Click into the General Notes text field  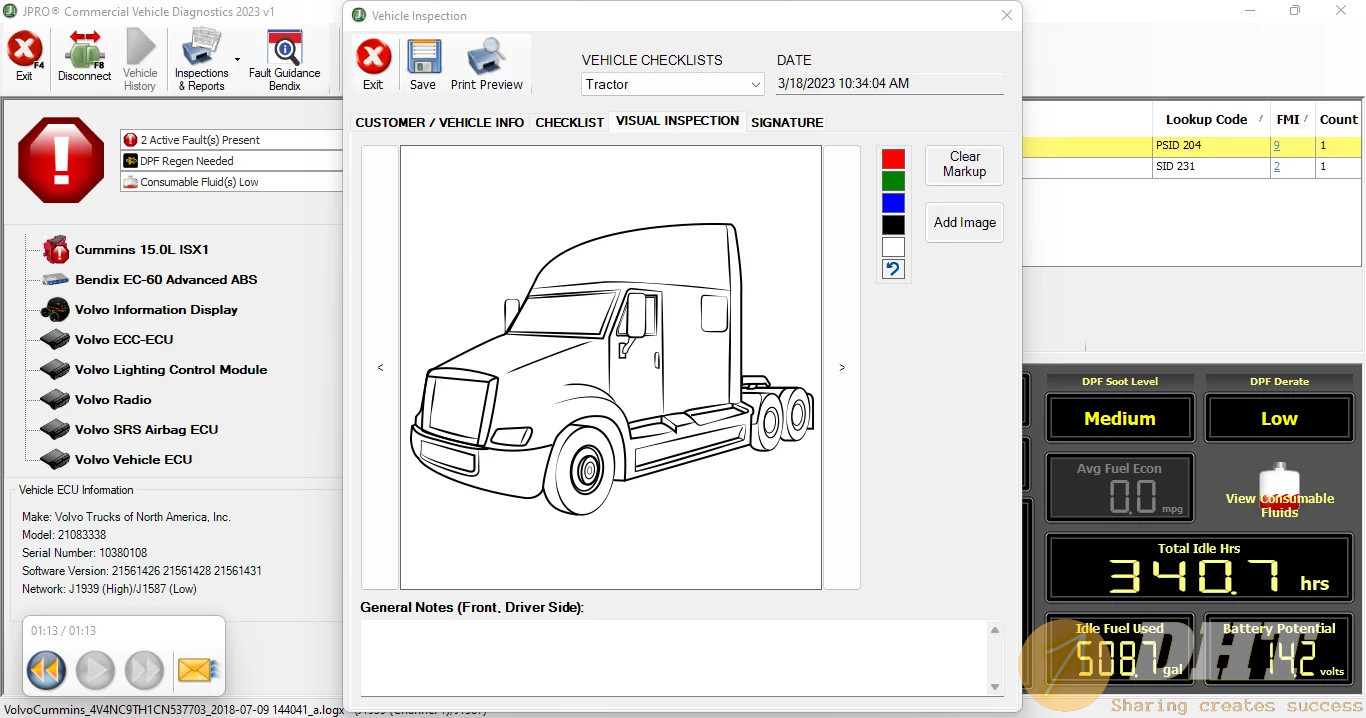coord(673,656)
